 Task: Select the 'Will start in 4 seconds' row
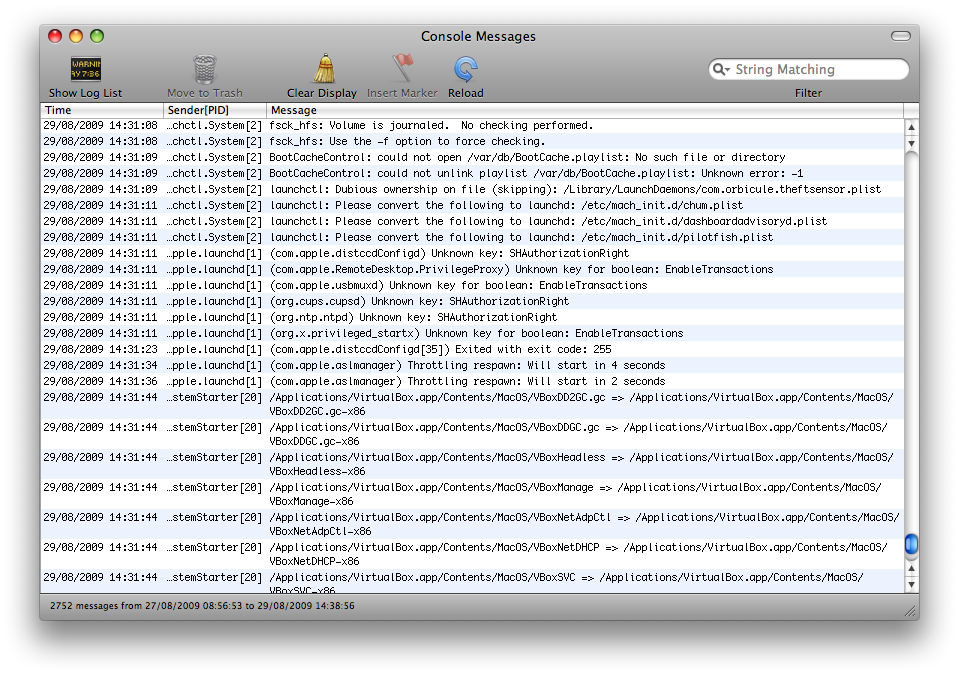[472, 365]
